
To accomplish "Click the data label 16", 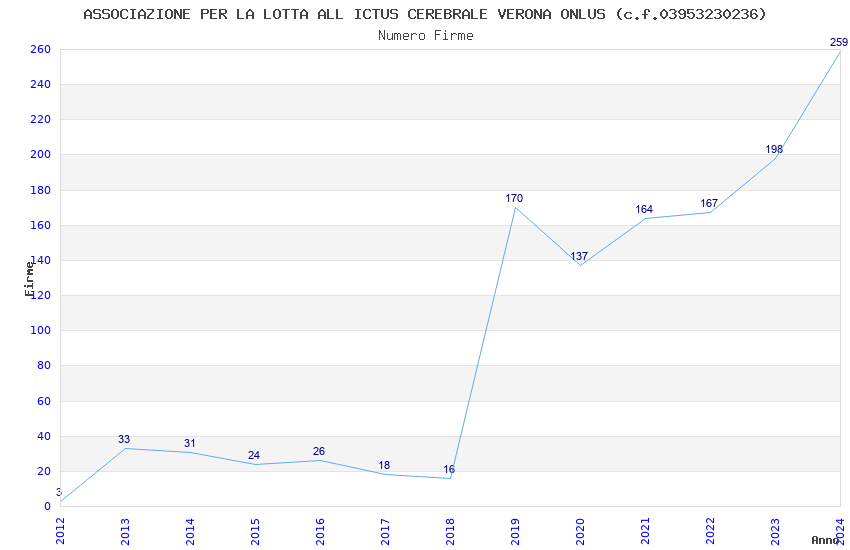I will pyautogui.click(x=449, y=469).
